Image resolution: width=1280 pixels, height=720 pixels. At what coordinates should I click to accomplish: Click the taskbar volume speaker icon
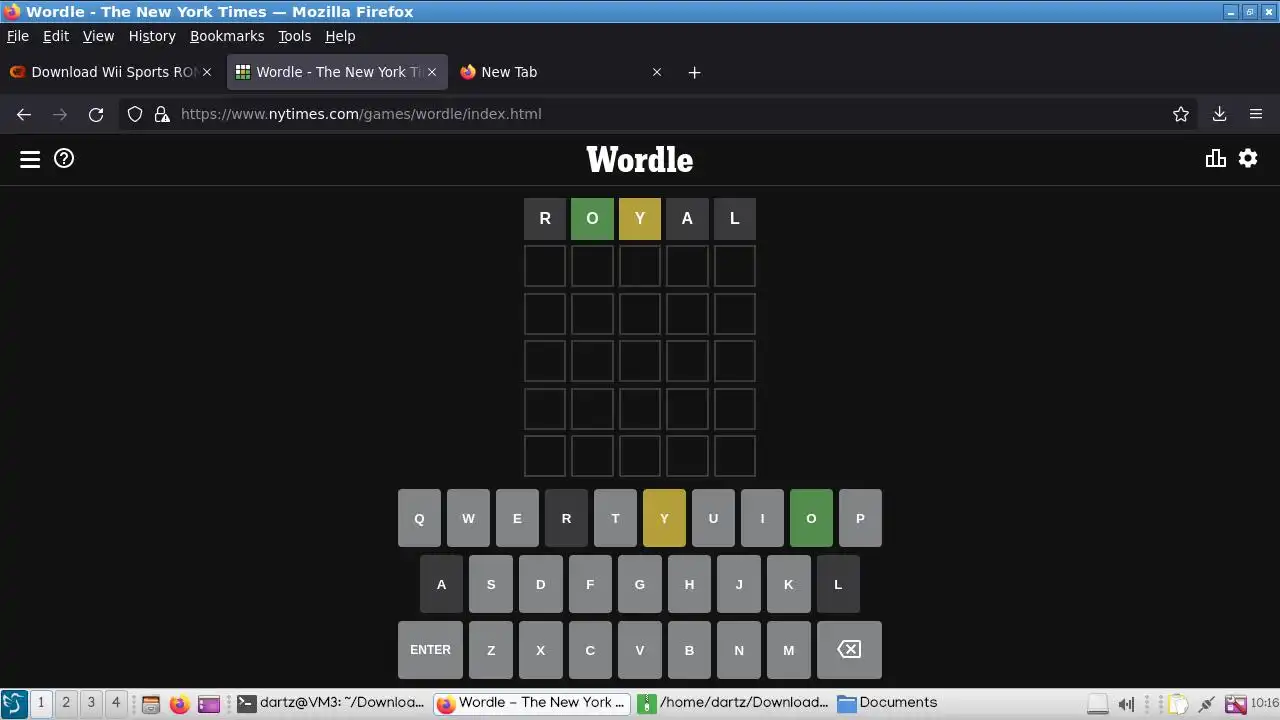click(x=1126, y=704)
